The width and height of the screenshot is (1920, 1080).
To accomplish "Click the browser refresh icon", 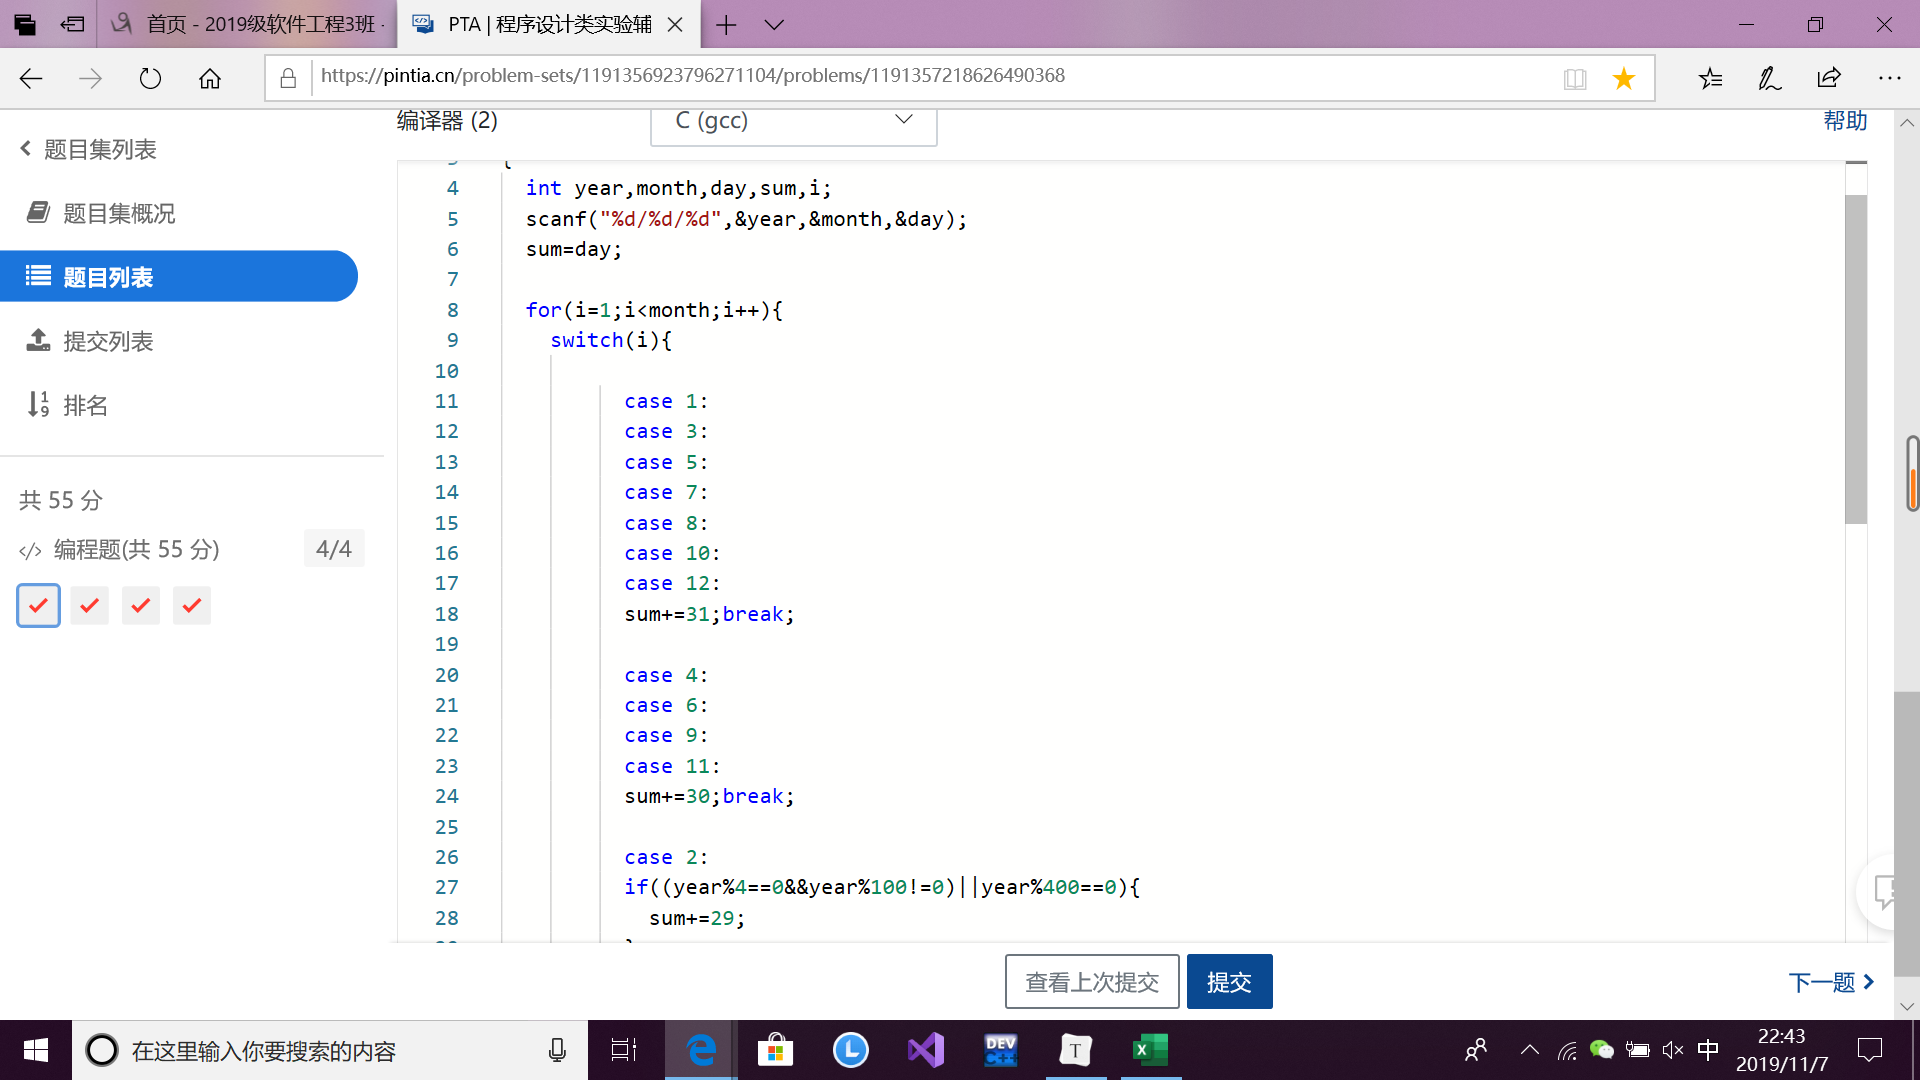I will click(x=150, y=78).
